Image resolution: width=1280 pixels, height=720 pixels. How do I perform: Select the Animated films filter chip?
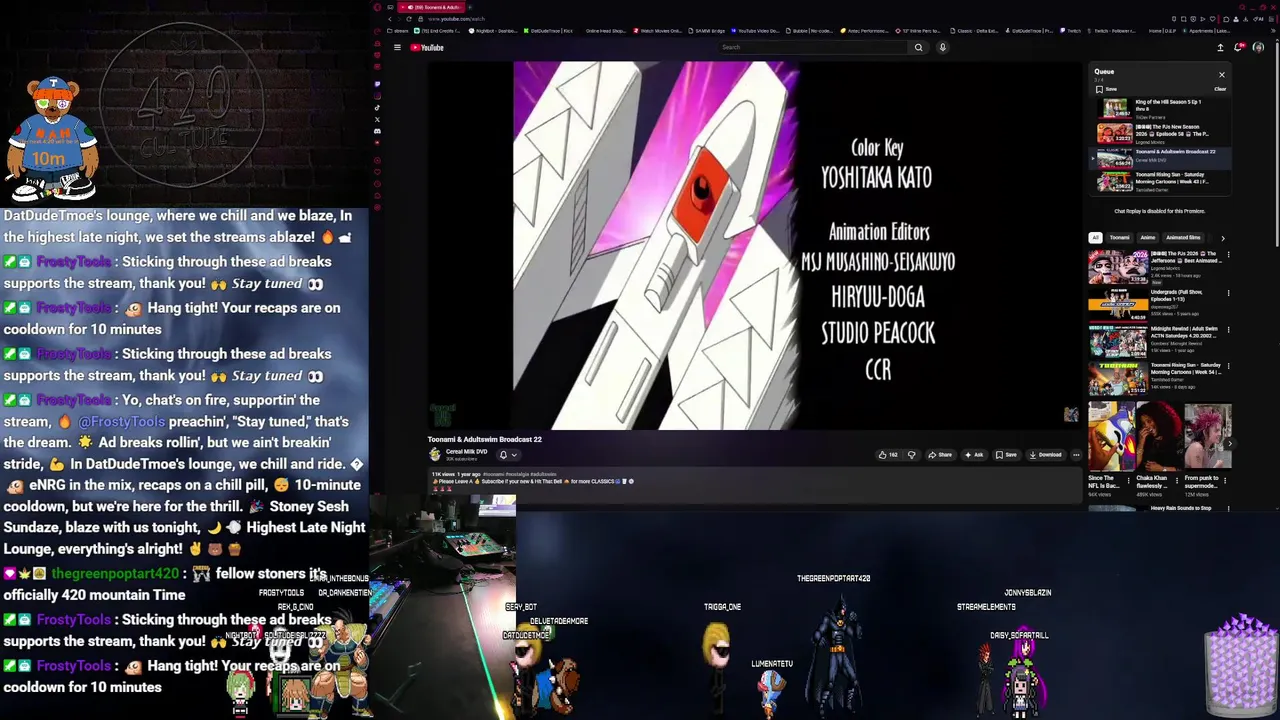(x=1183, y=238)
